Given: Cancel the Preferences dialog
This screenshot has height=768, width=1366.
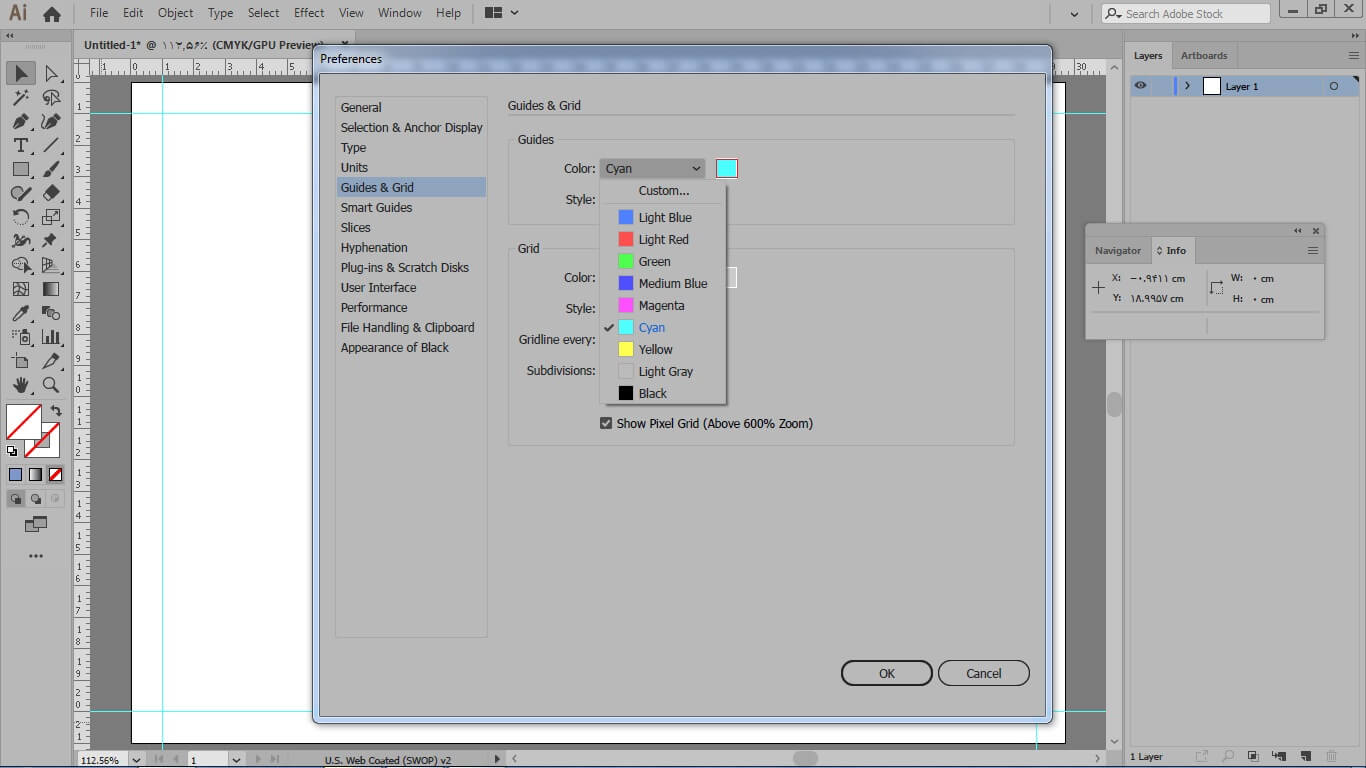Looking at the screenshot, I should coord(983,673).
